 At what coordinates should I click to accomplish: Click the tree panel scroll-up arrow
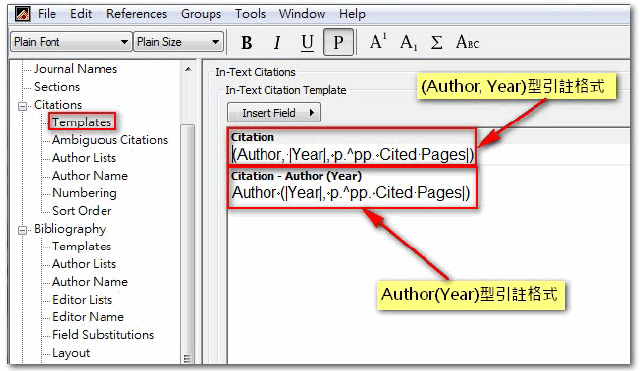188,69
